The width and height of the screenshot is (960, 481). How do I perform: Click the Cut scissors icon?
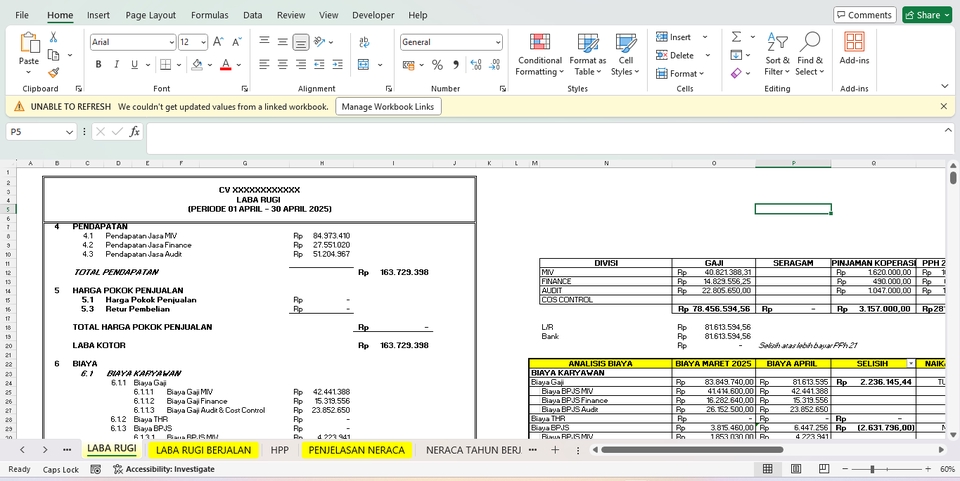(53, 37)
